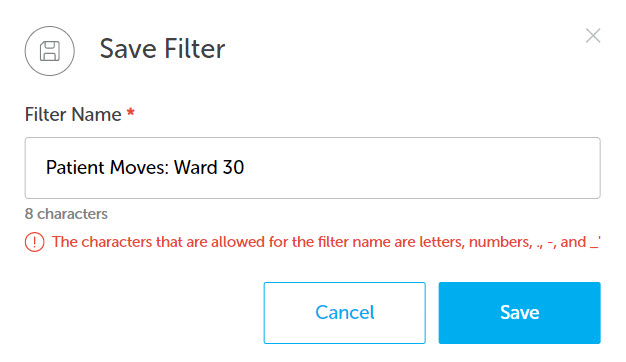The height and width of the screenshot is (362, 626).
Task: Place cursor on "Moves:" in filter name
Action: pos(139,167)
